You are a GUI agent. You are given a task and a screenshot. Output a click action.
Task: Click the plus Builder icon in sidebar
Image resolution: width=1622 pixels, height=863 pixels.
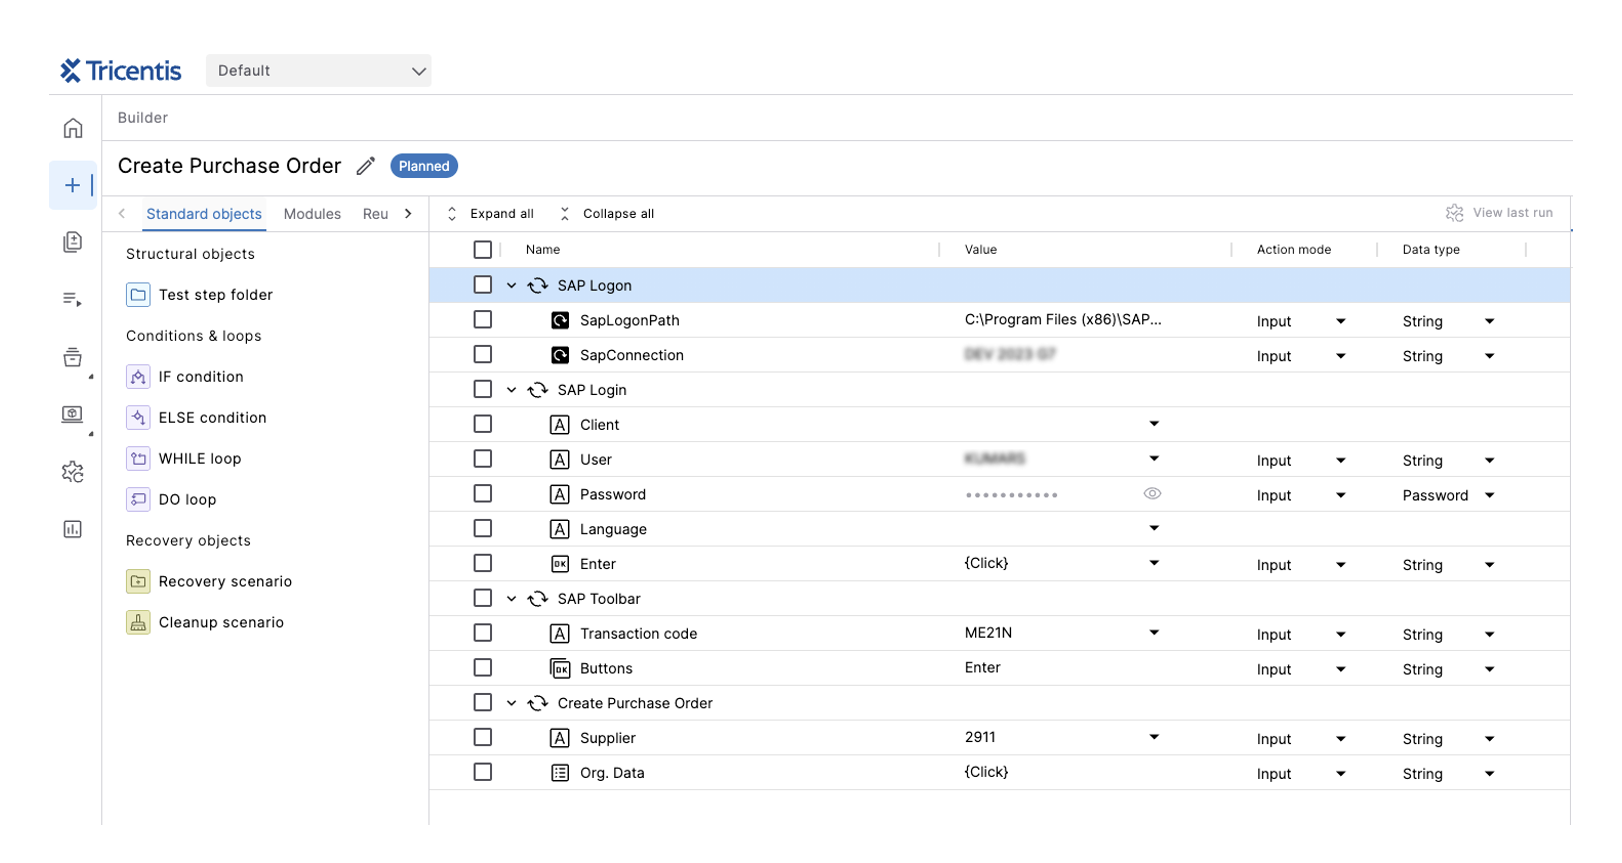[72, 185]
